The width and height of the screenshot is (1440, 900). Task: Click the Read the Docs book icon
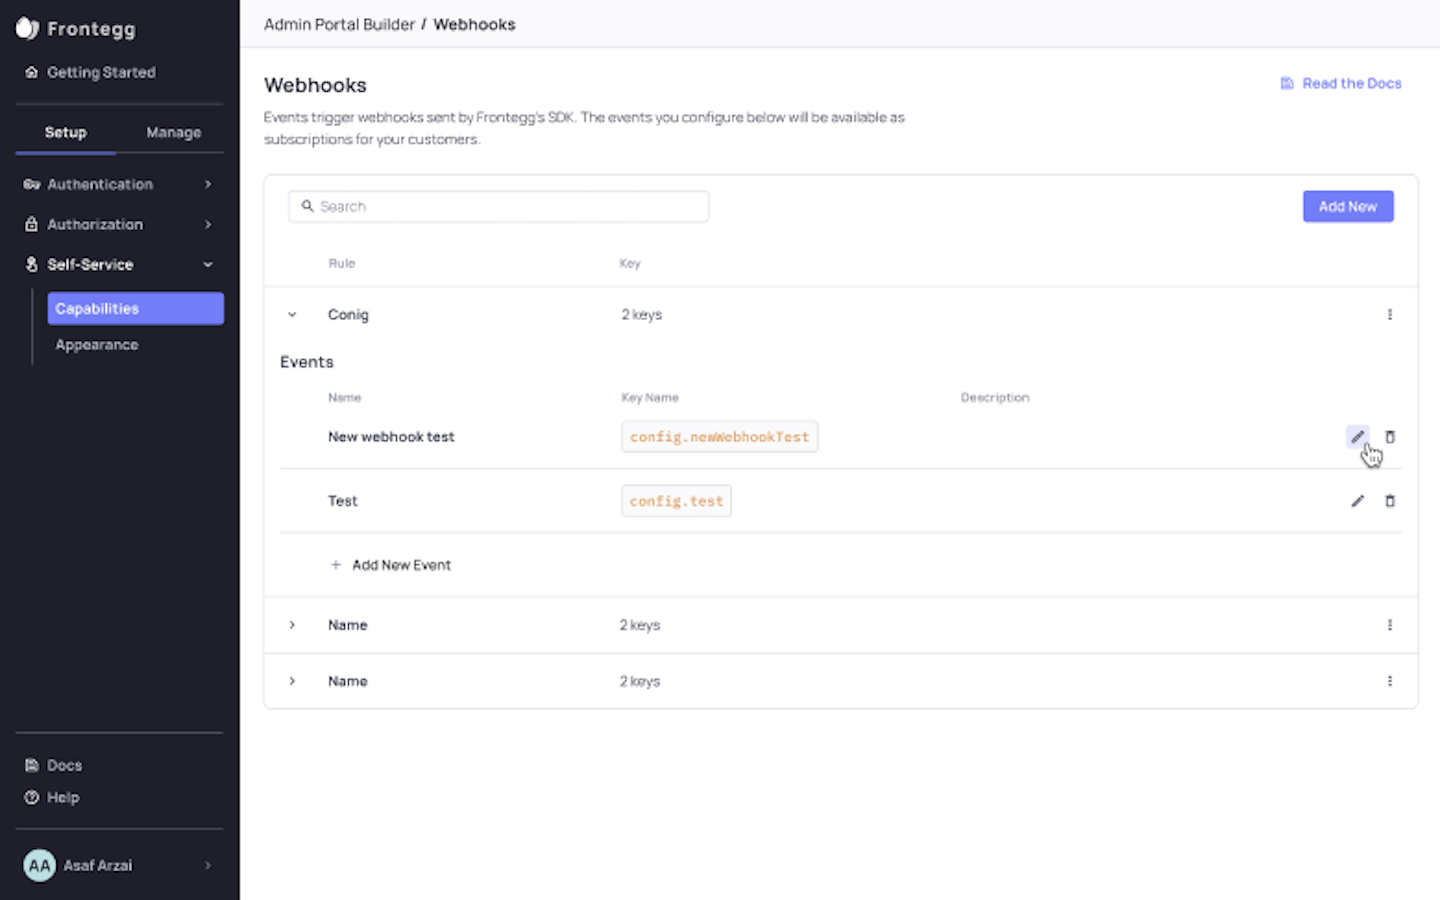point(1287,83)
